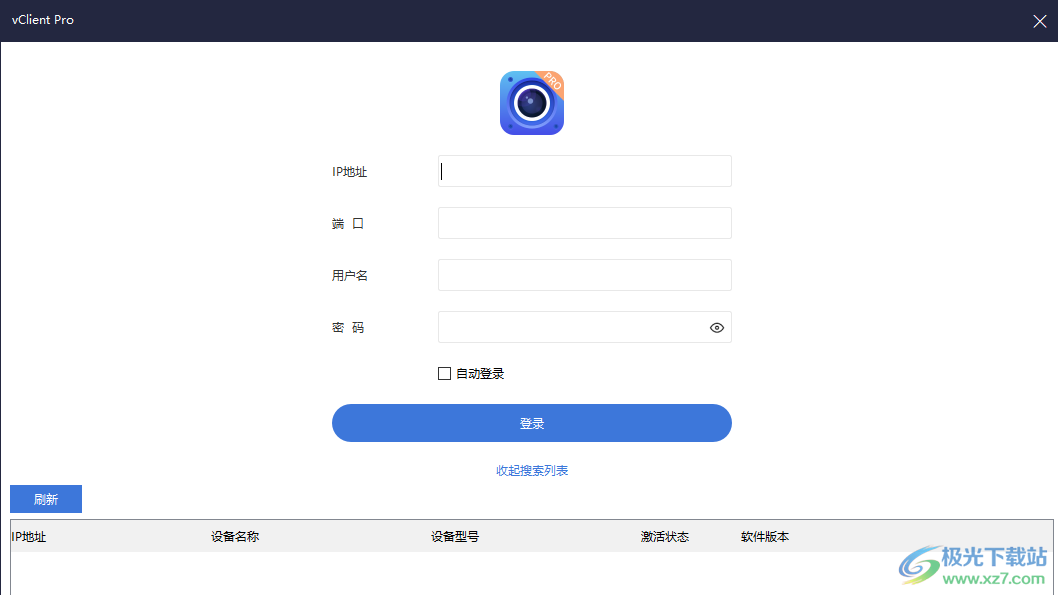Click the 刷新 refresh button
1058x595 pixels.
[x=46, y=499]
